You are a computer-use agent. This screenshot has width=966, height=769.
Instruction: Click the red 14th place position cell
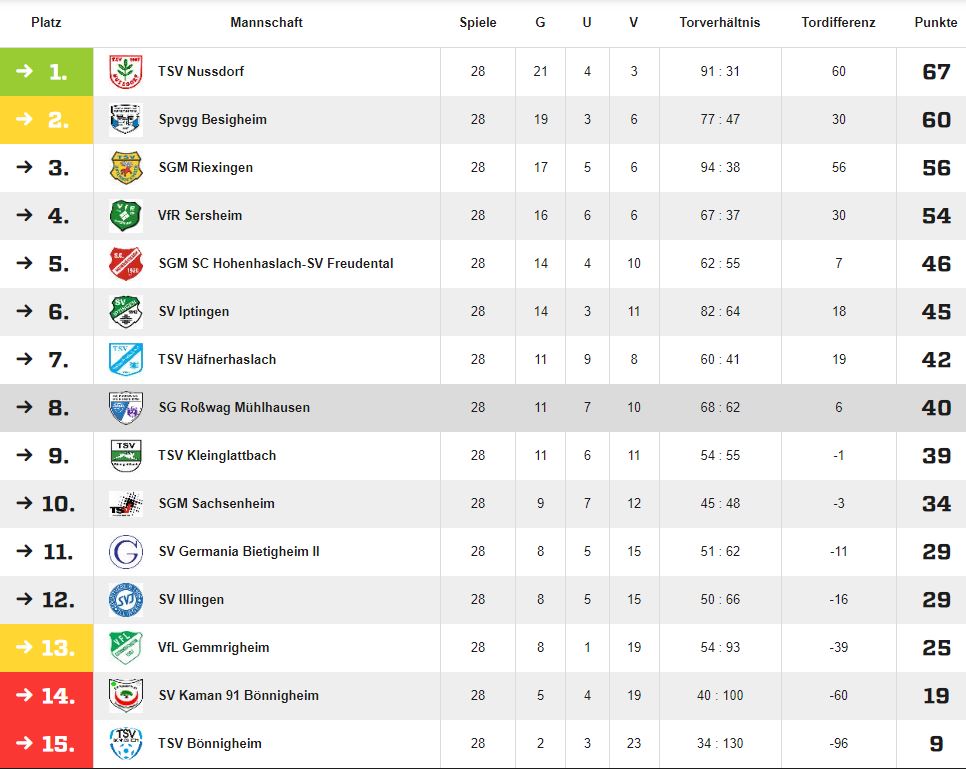46,696
